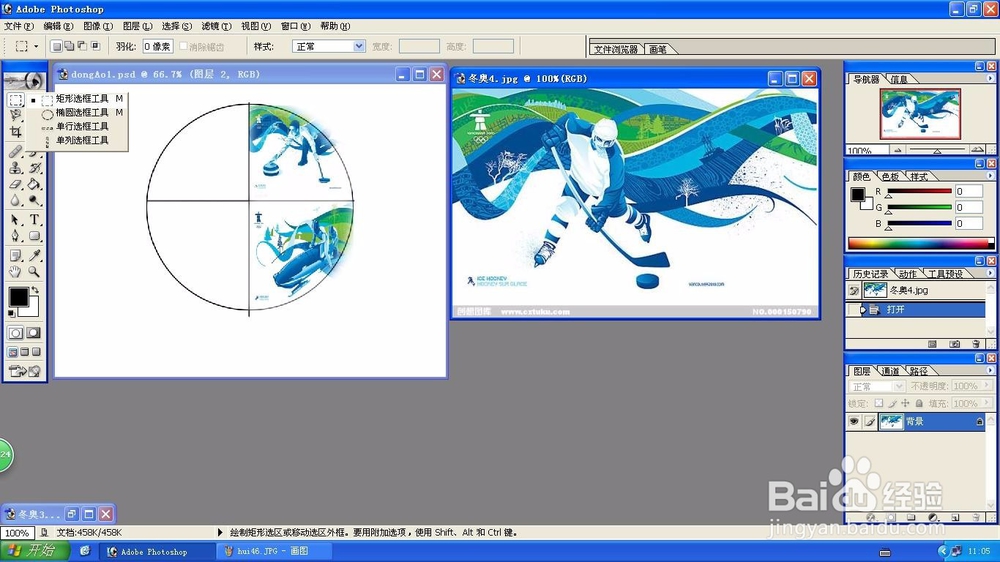Select 'Intersect with selection' mode button
Screen dimensions: 1000x562
coord(96,46)
